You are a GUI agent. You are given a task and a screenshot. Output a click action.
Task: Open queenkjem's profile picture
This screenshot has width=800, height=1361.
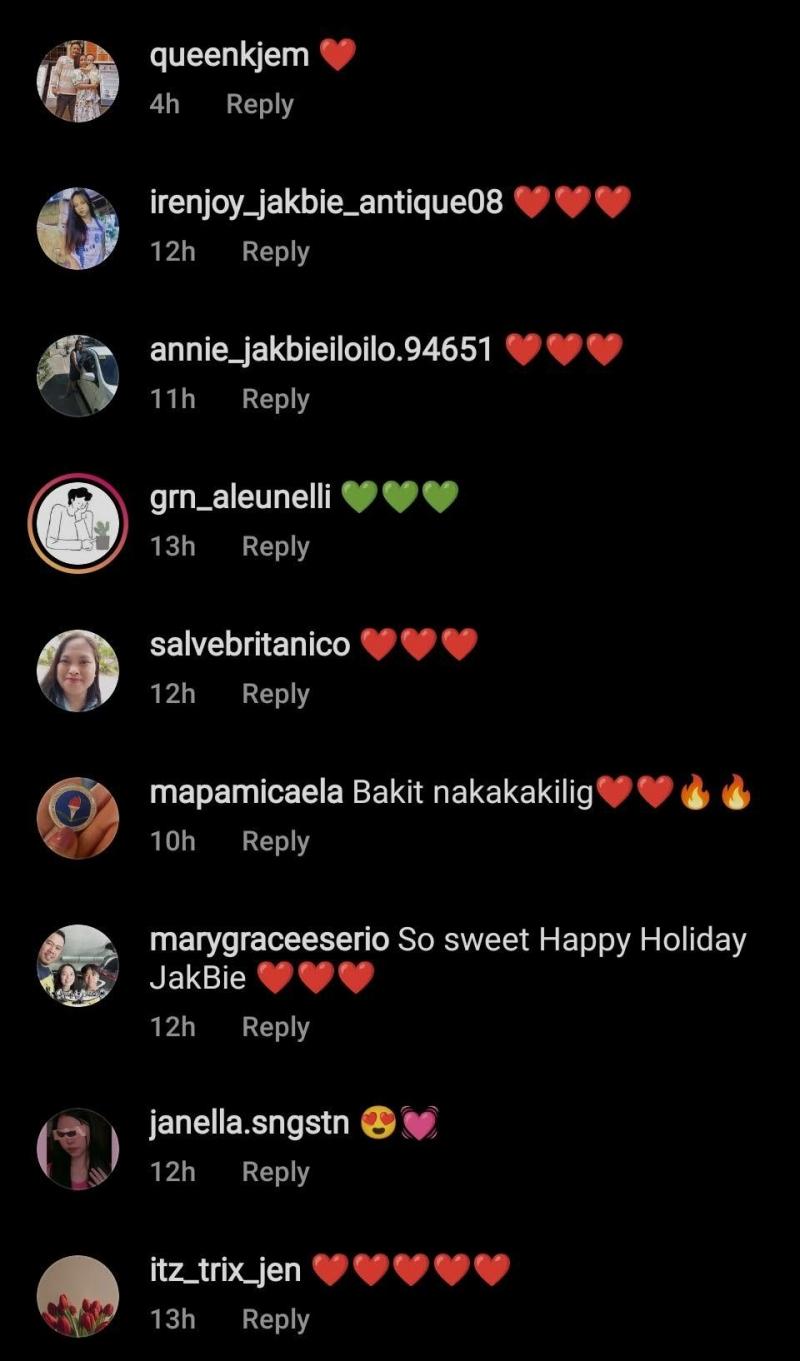[x=78, y=81]
